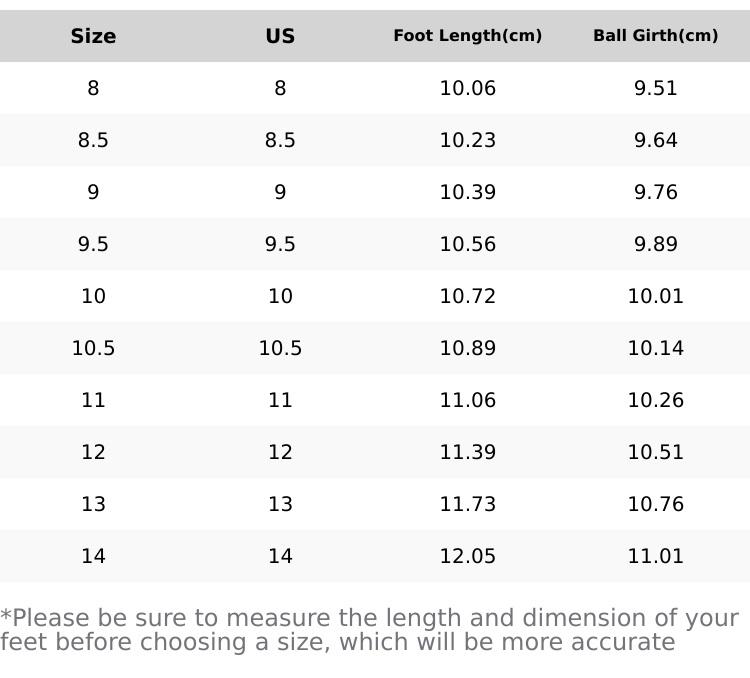Select the Foot Length(cm) column header
Image resolution: width=750 pixels, height=678 pixels.
click(467, 36)
